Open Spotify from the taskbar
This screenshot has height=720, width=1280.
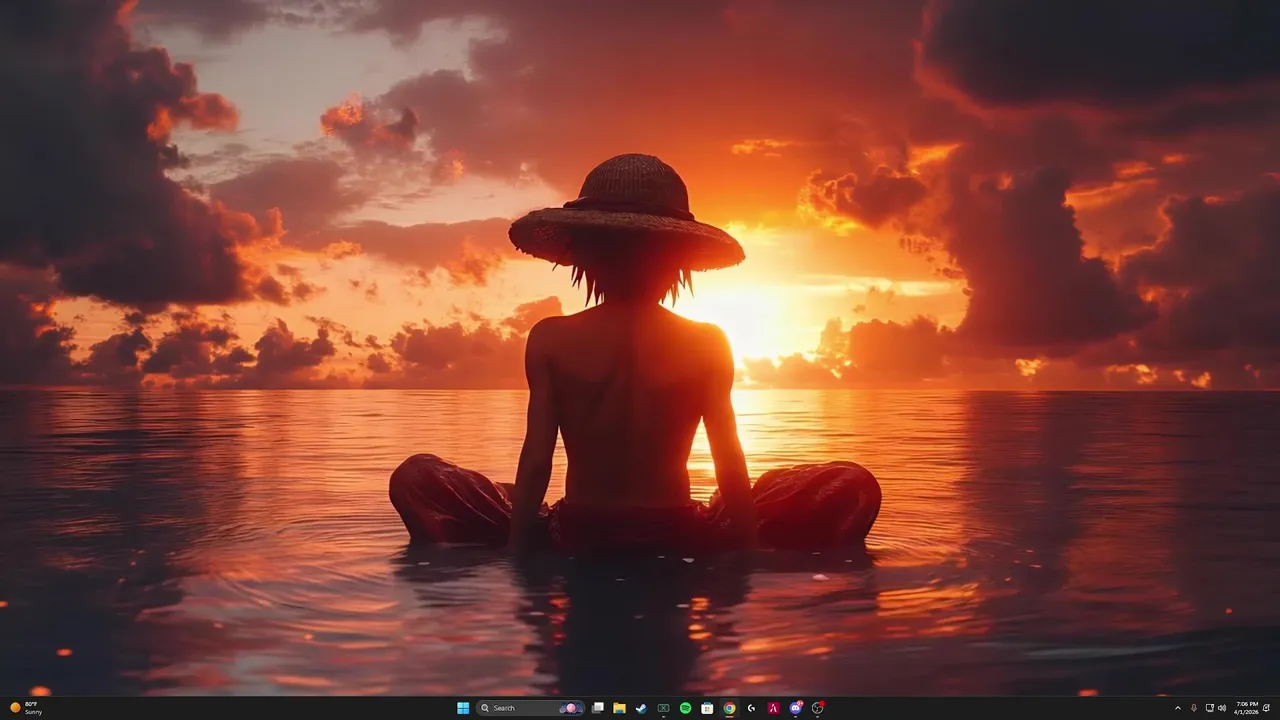pyautogui.click(x=685, y=708)
